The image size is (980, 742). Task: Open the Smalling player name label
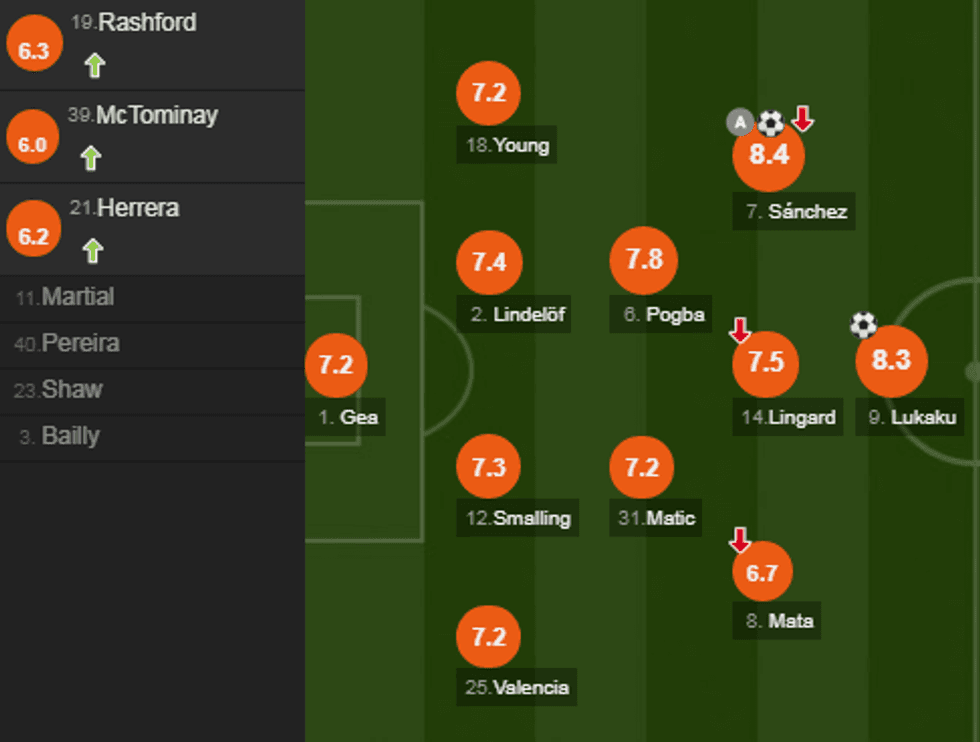[x=518, y=518]
